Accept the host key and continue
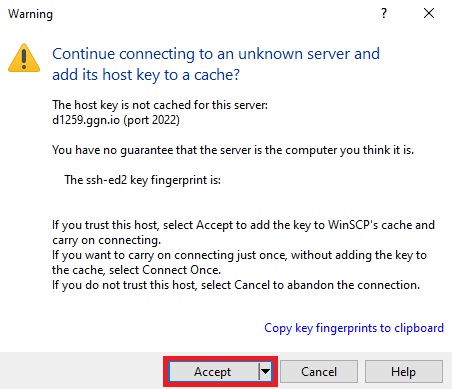 (213, 371)
